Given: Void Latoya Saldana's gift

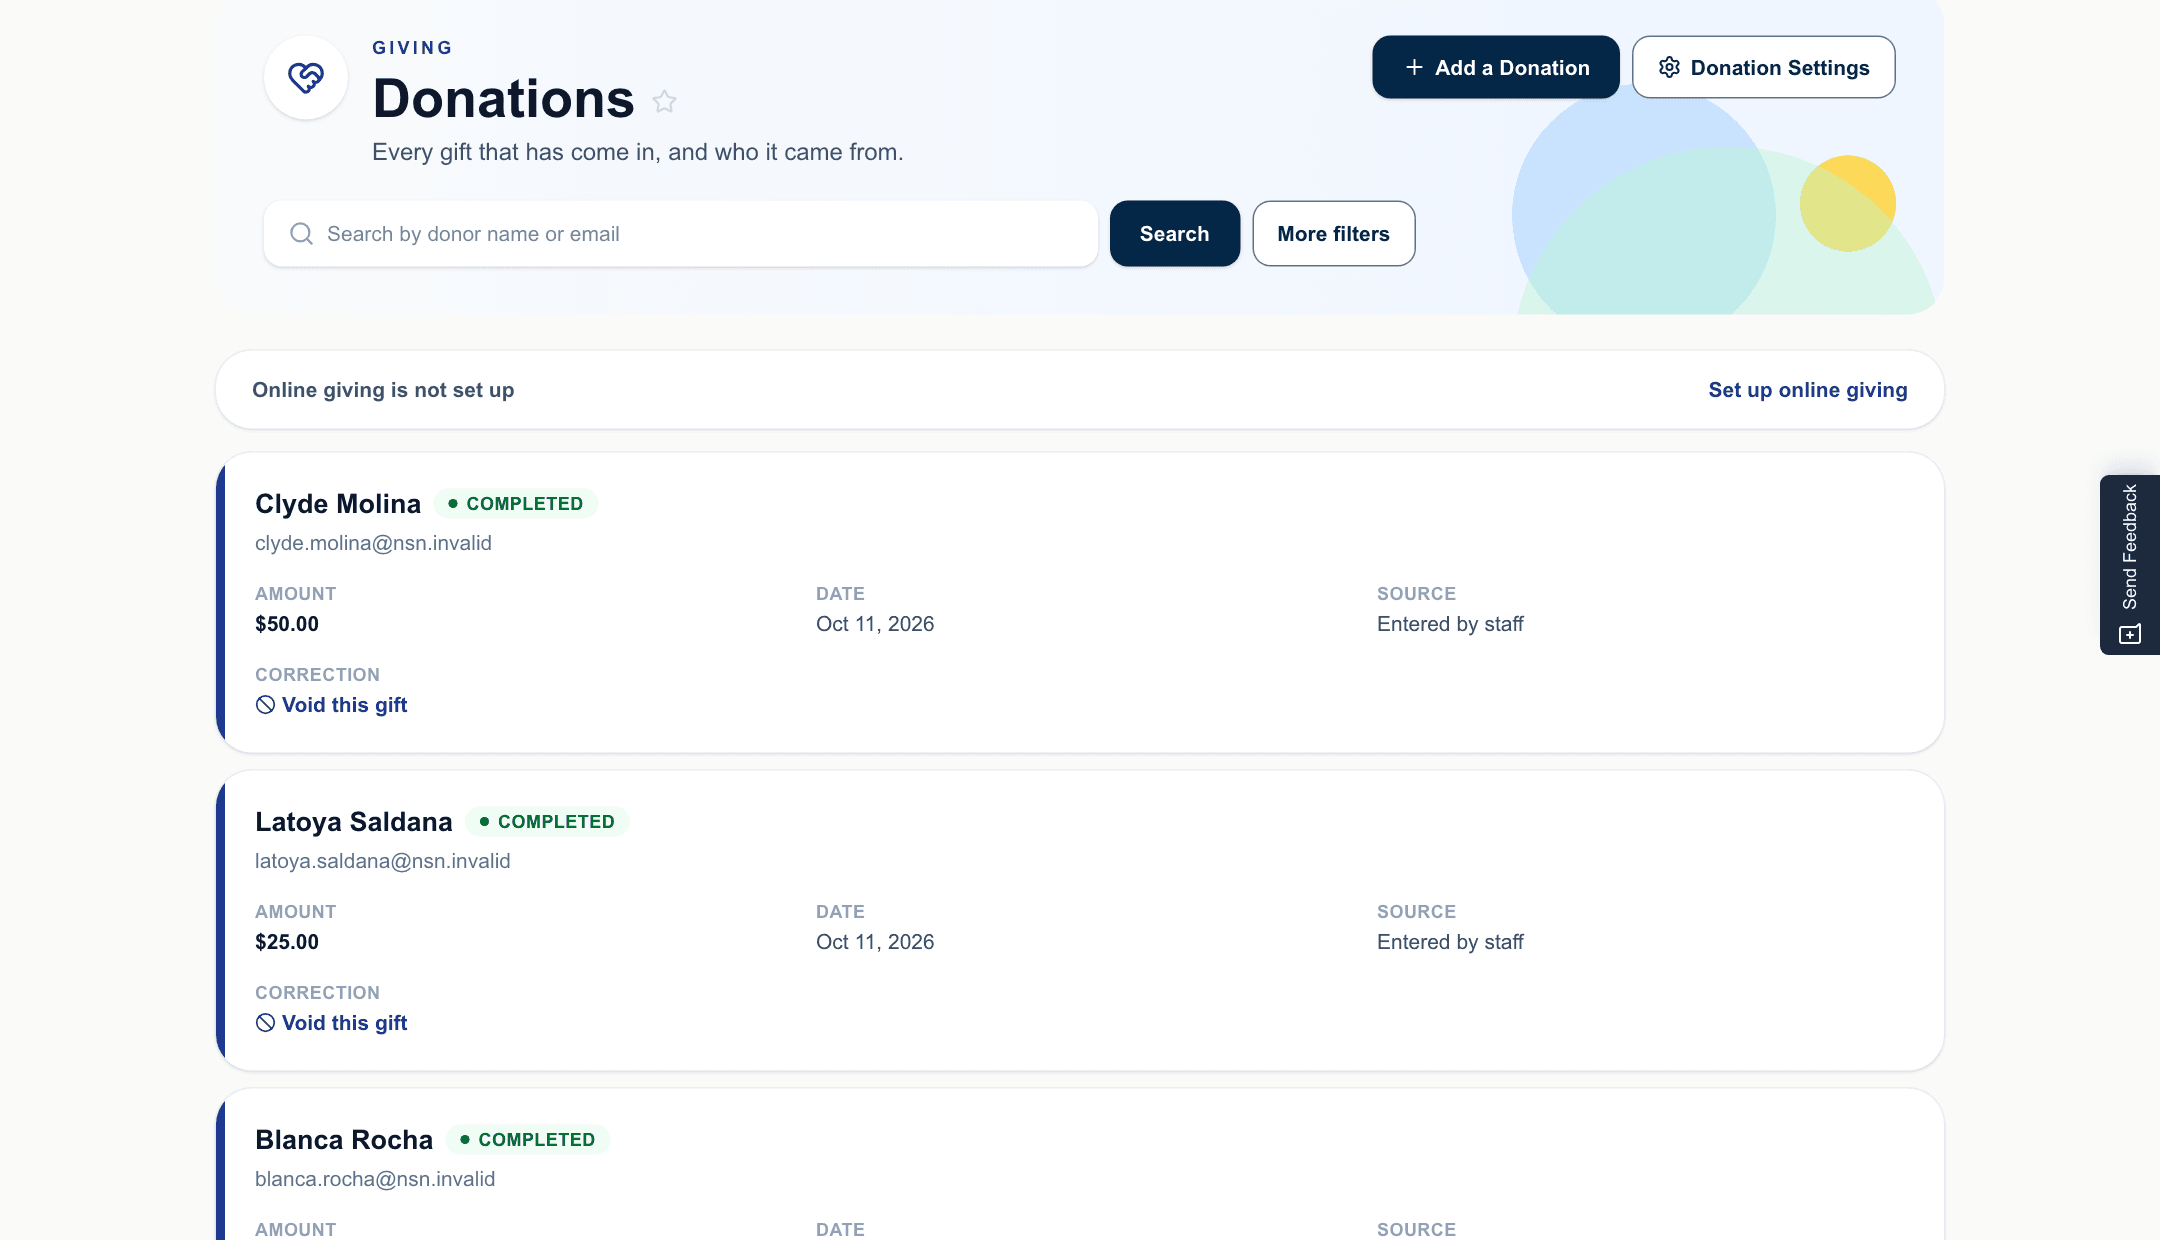Looking at the screenshot, I should point(332,1023).
